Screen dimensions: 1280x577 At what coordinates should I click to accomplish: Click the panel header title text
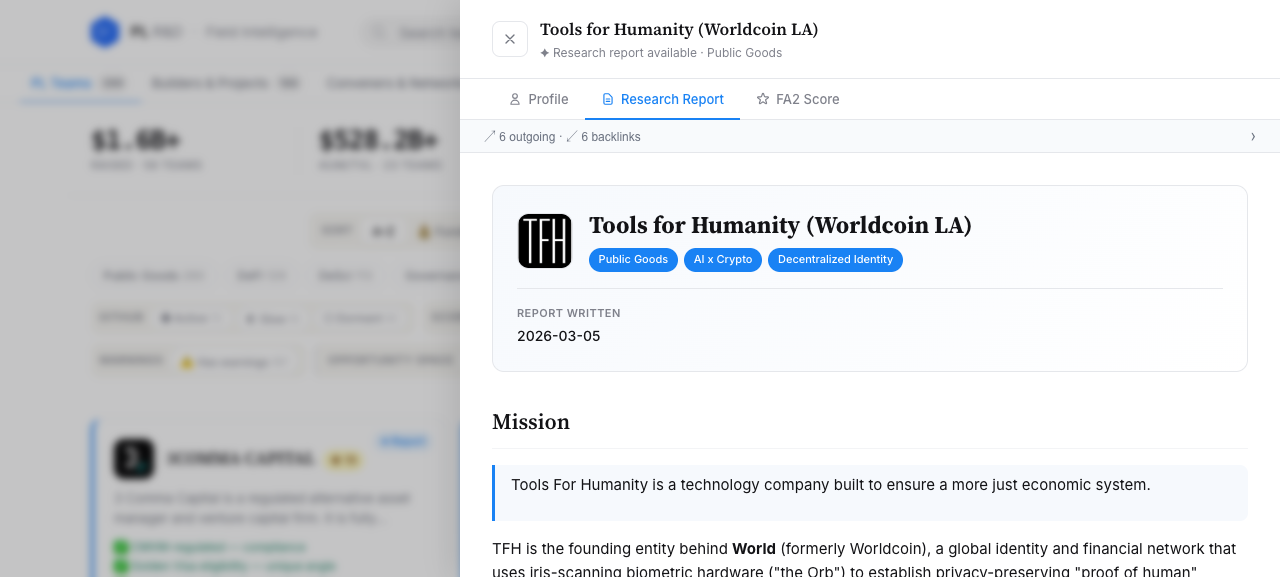point(679,29)
